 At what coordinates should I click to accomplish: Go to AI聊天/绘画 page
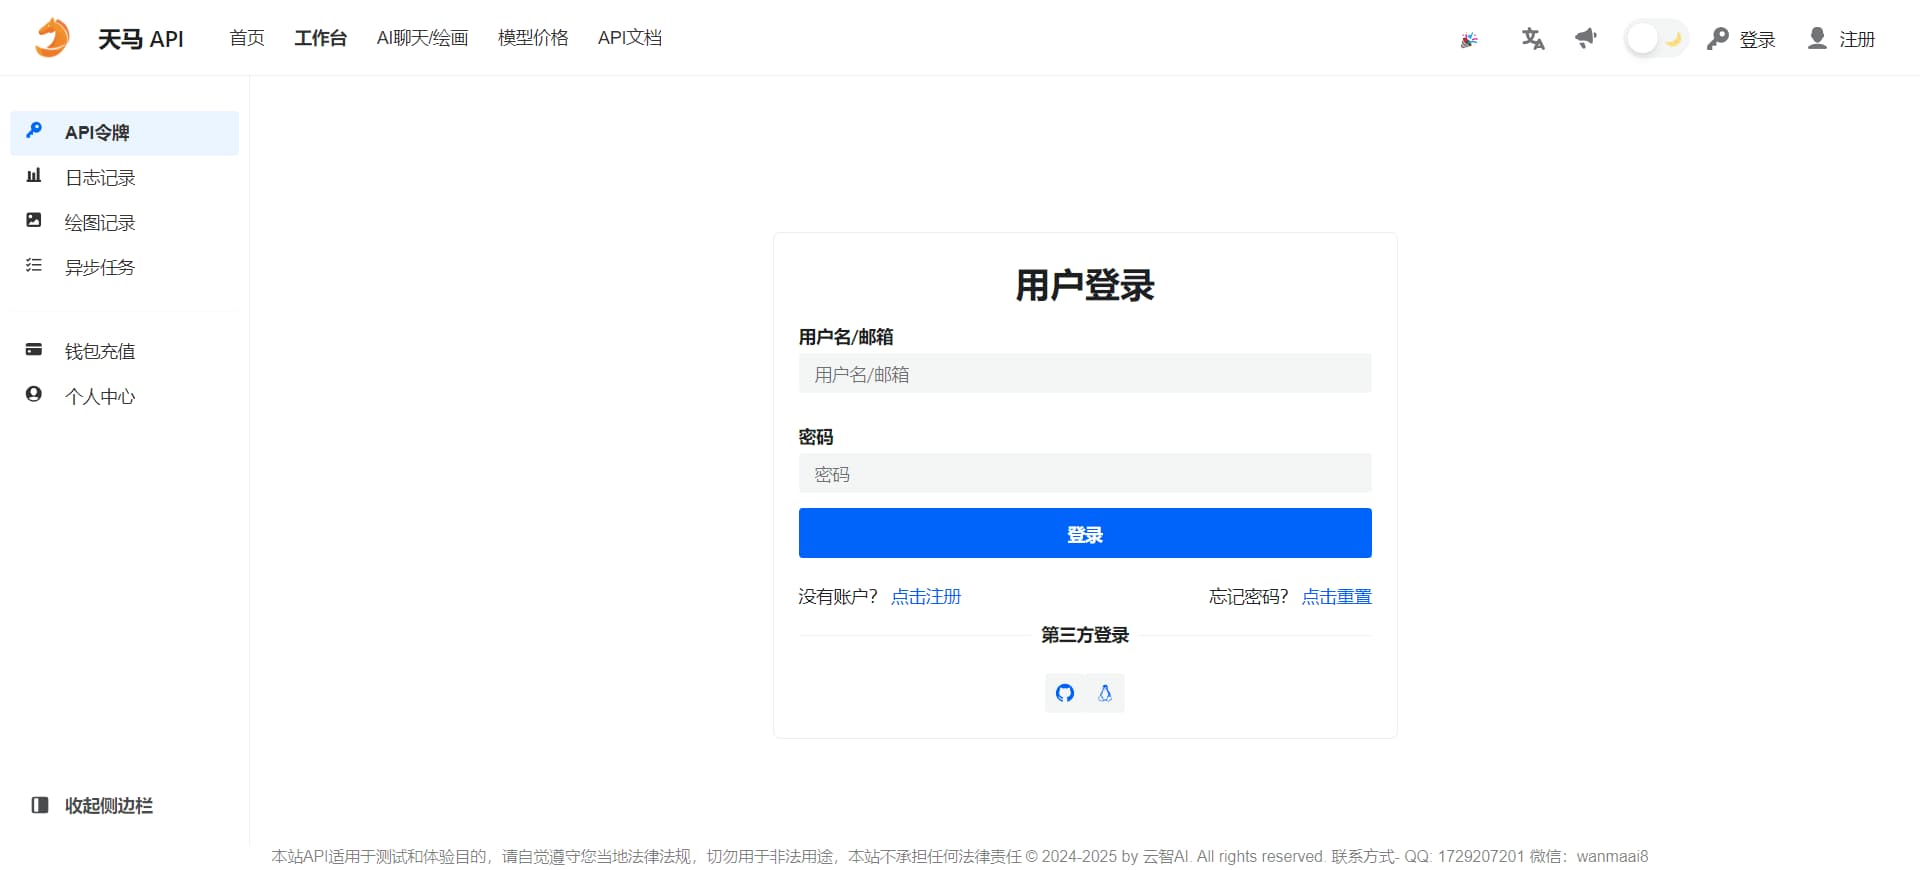[422, 38]
